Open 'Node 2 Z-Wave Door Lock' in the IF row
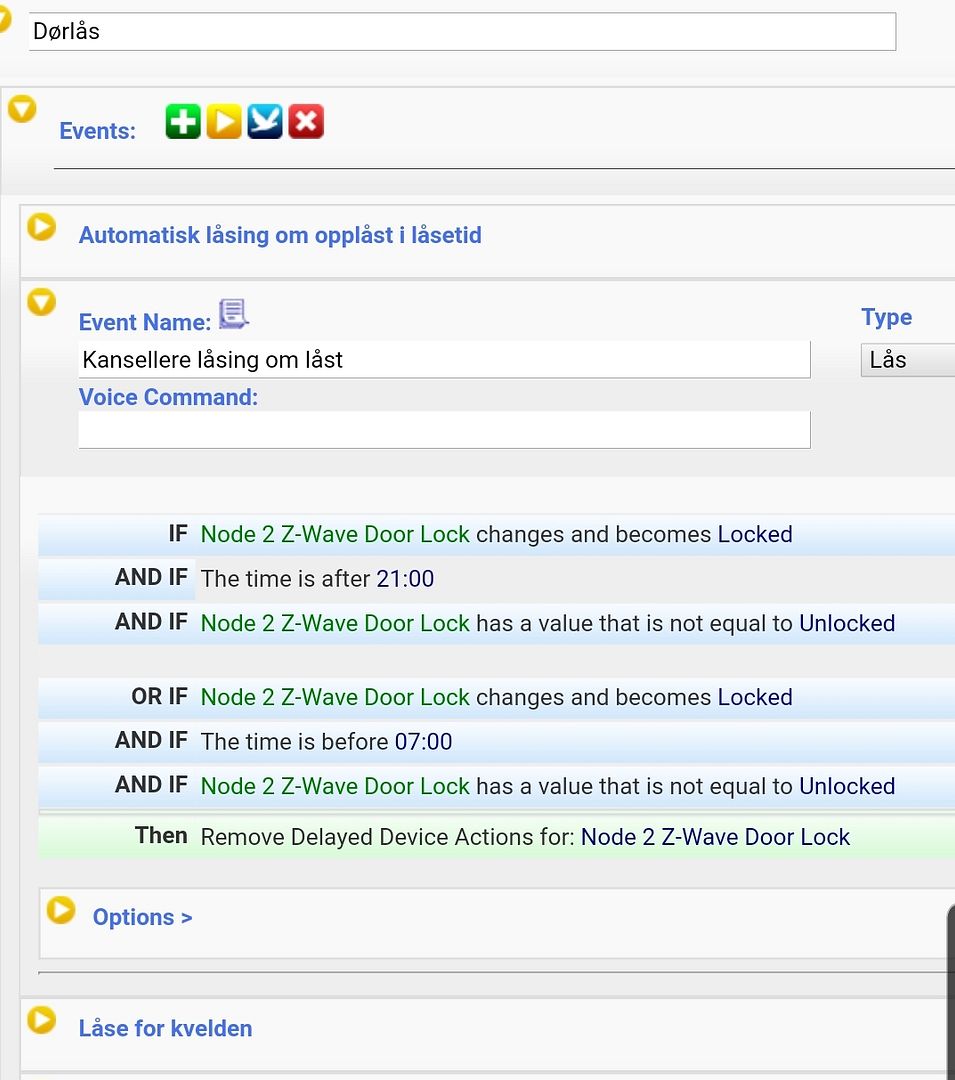Image resolution: width=955 pixels, height=1080 pixels. pos(334,534)
